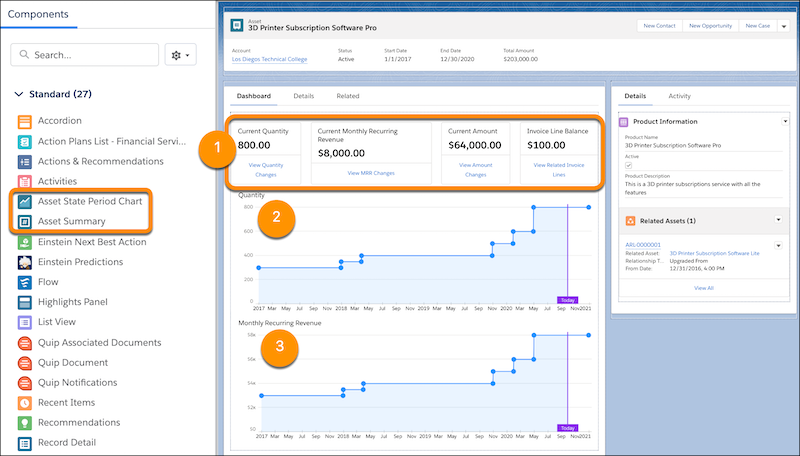800x456 pixels.
Task: Click the Today marker on Monthly Recurring Revenue chart
Action: point(567,428)
